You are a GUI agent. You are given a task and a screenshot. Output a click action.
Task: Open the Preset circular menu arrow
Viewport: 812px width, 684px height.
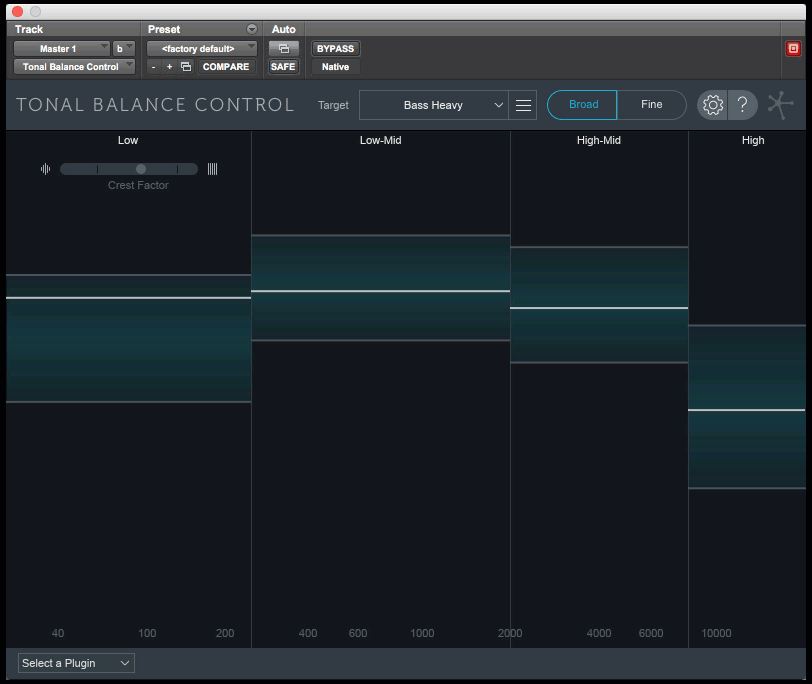click(x=252, y=29)
